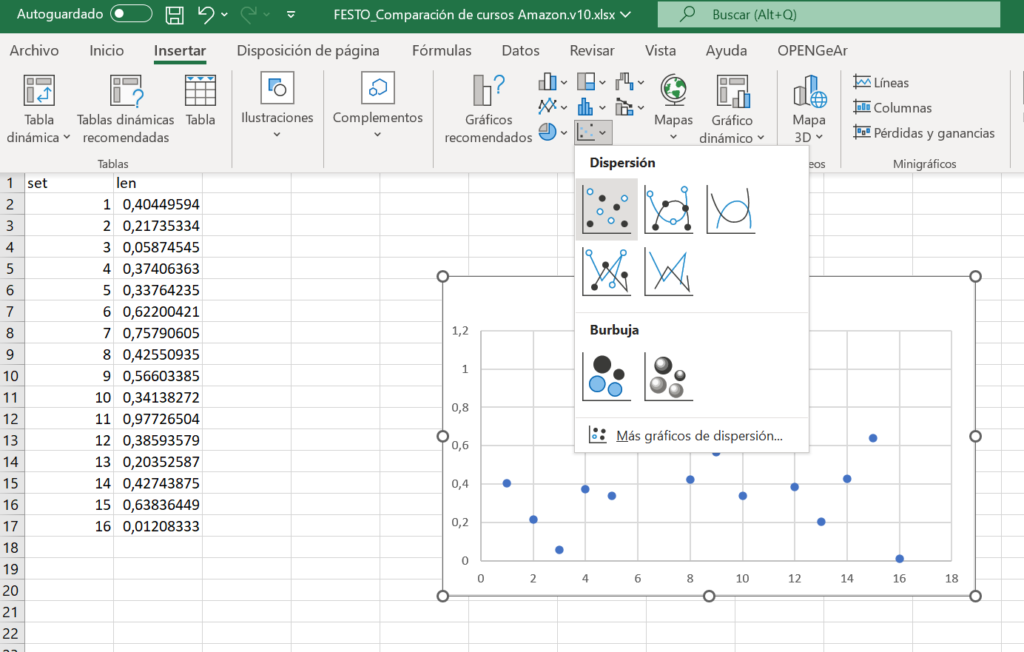This screenshot has height=652, width=1024.
Task: Click the chart's horizontal axis label 18
Action: (952, 578)
